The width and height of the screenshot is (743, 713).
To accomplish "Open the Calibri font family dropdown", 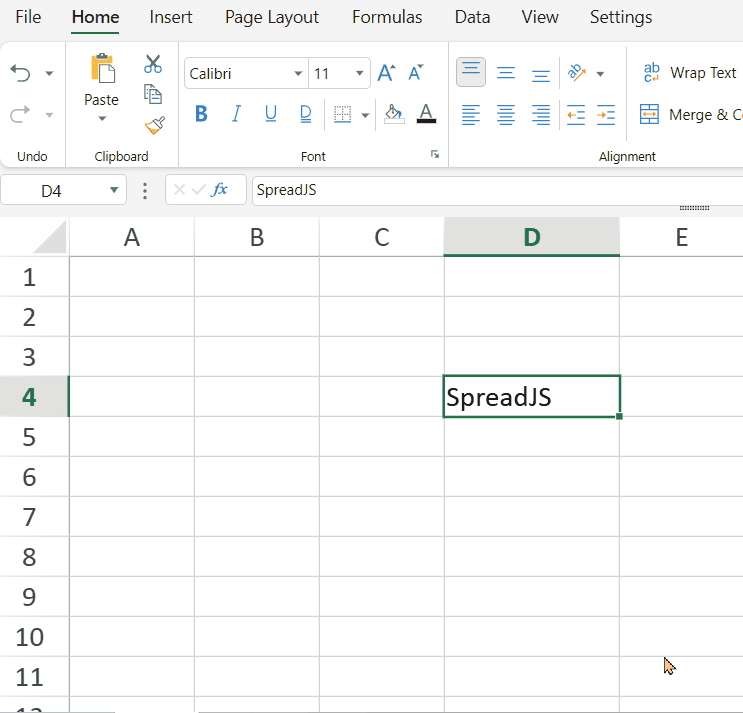I will click(298, 73).
